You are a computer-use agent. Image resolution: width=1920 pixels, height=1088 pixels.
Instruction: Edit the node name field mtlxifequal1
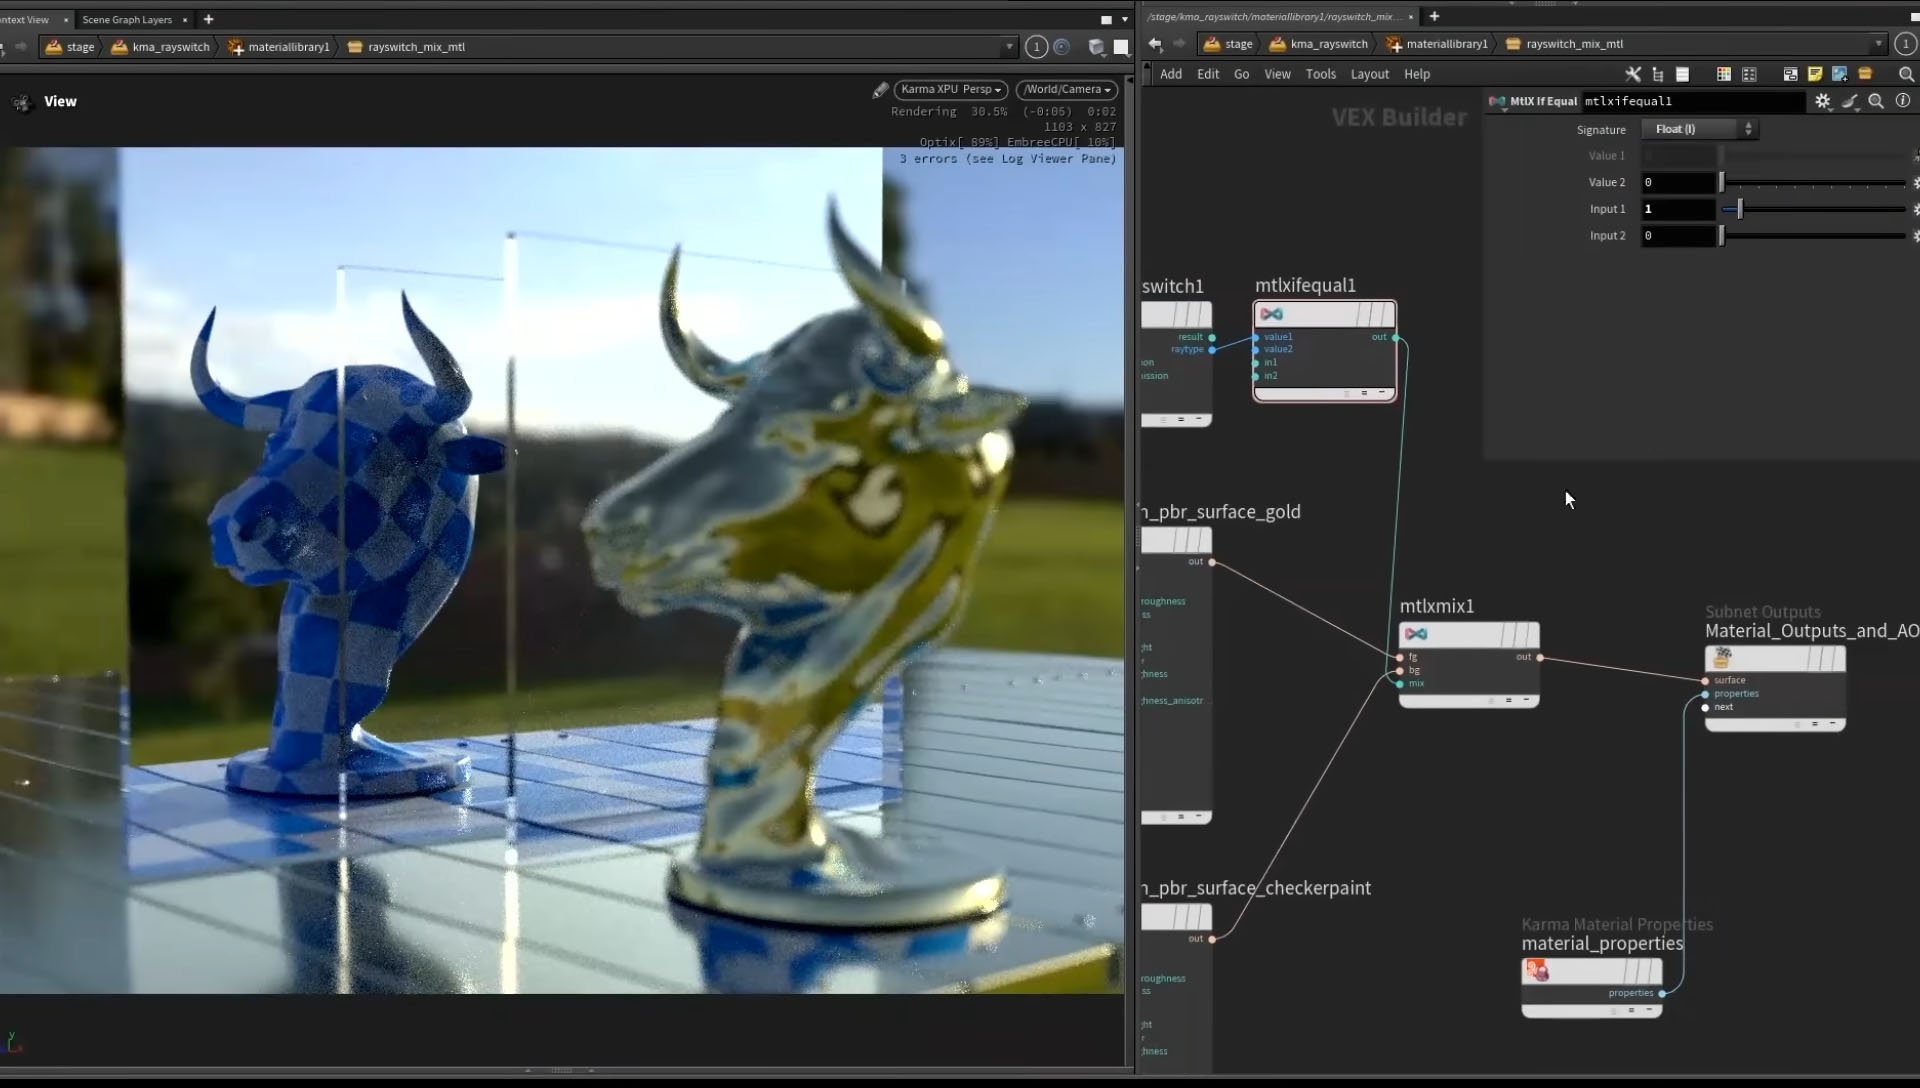click(1693, 101)
